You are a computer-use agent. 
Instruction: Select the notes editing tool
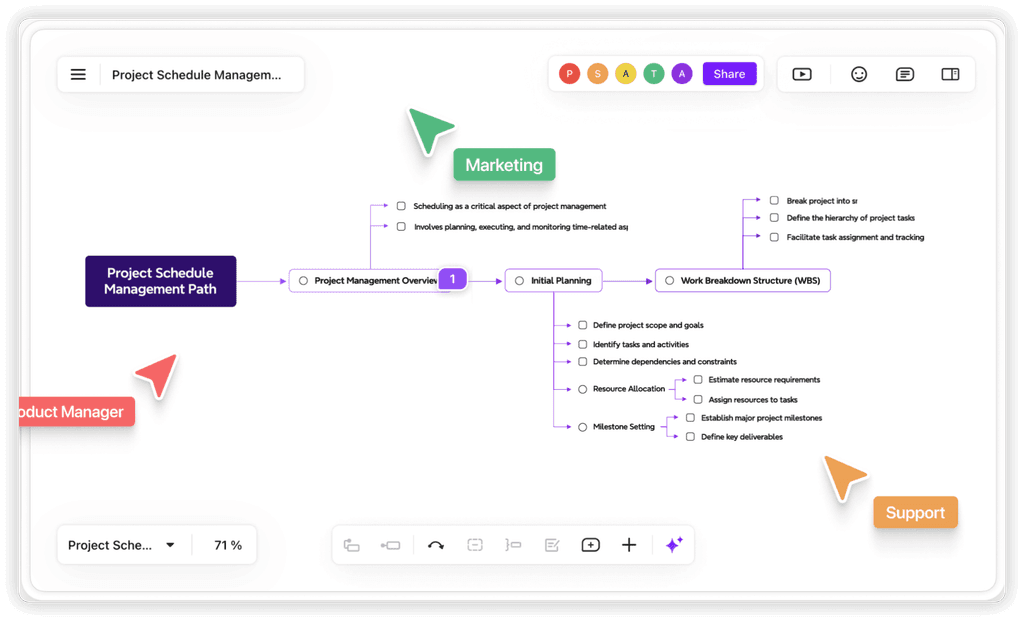551,545
